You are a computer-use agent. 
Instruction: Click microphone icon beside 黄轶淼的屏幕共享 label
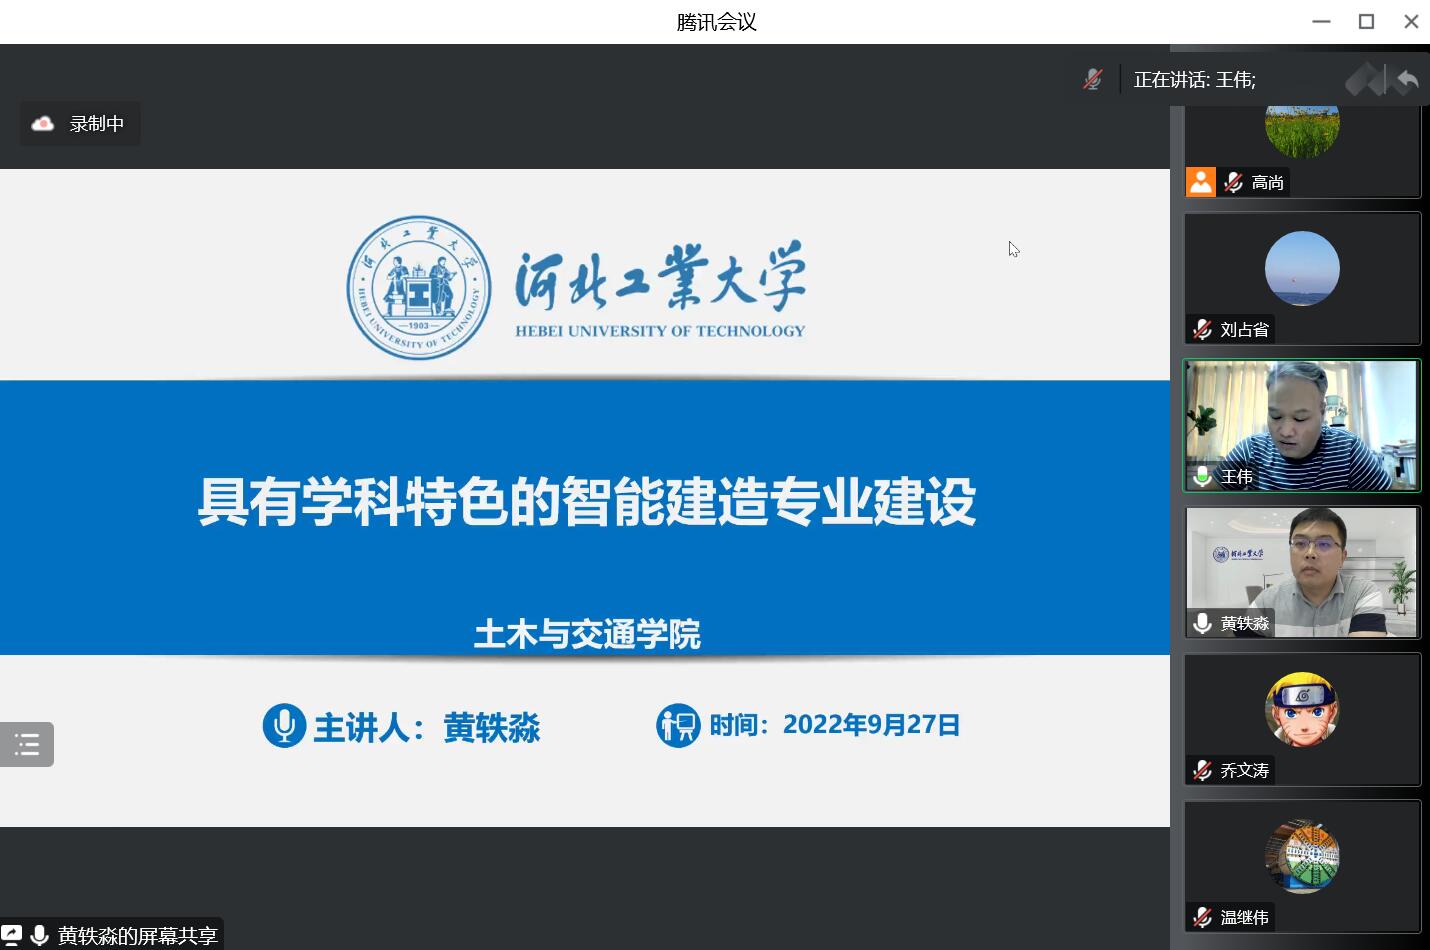point(40,936)
